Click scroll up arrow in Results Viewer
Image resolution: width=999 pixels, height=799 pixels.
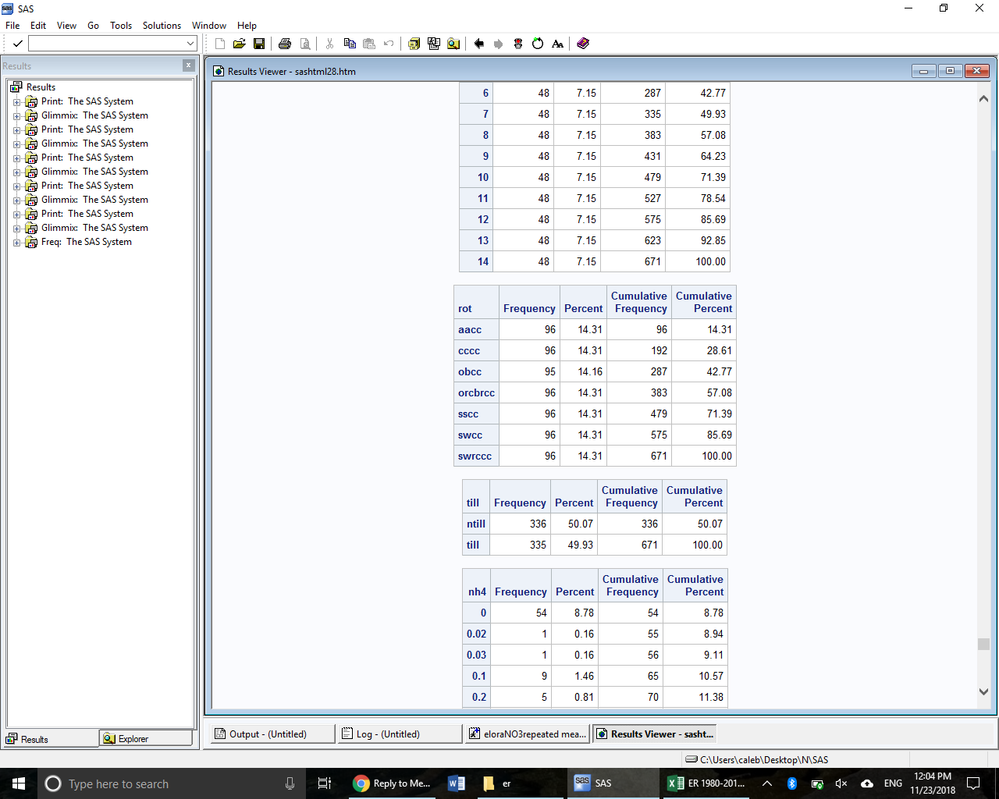point(983,99)
